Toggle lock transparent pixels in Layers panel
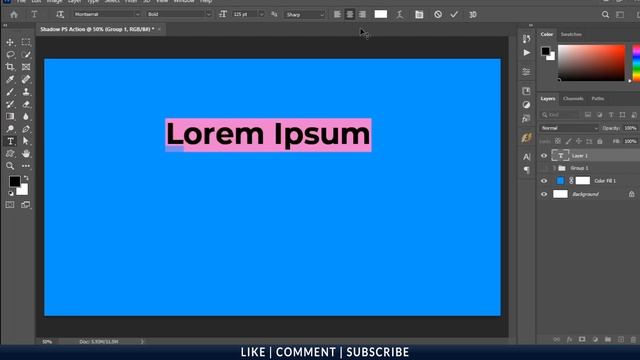The width and height of the screenshot is (640, 360). click(x=558, y=141)
